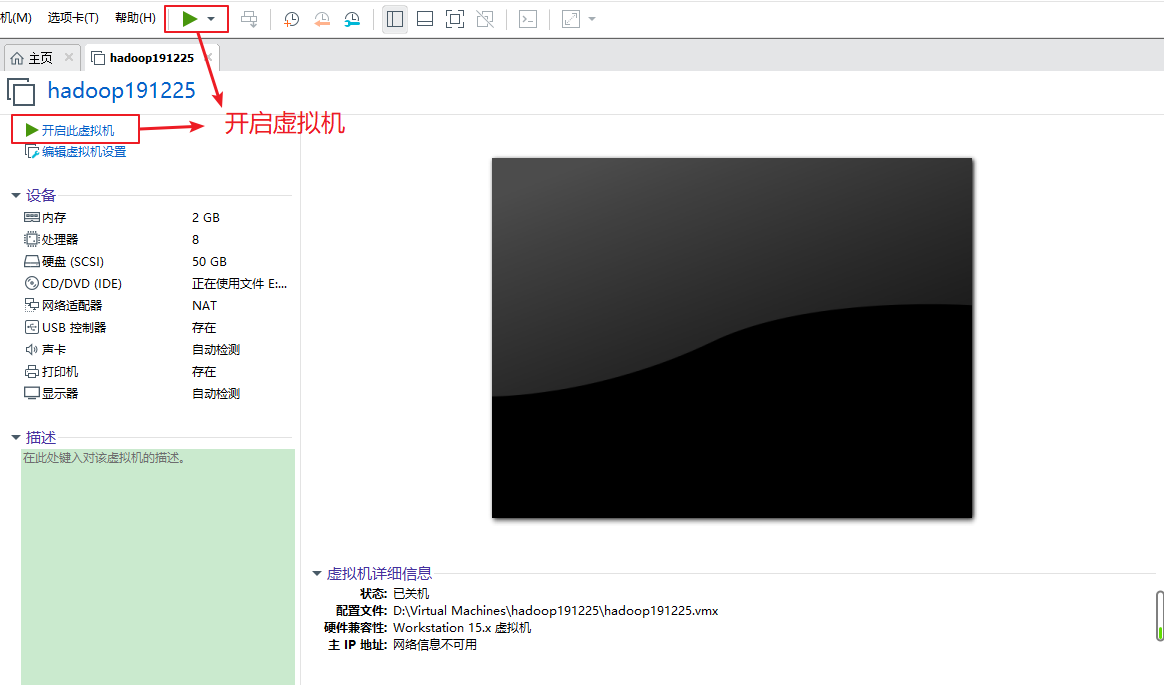Select the hadoop191225 tab
1164x685 pixels.
pos(151,58)
